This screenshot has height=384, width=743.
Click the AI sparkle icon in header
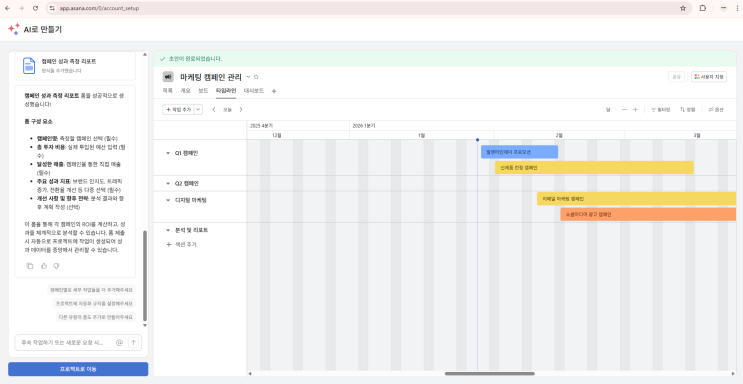pos(14,29)
